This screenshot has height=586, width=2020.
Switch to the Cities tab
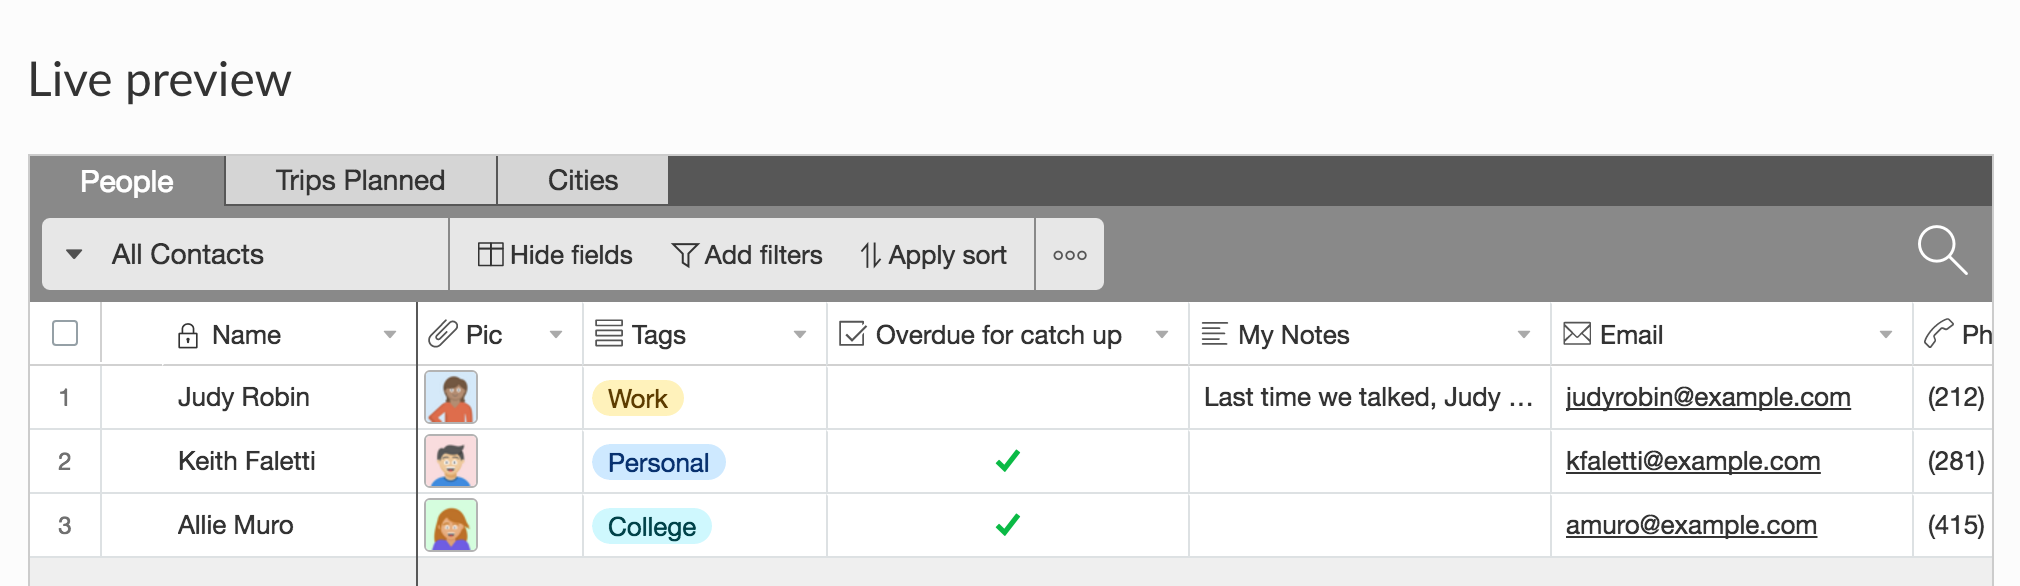click(x=582, y=180)
